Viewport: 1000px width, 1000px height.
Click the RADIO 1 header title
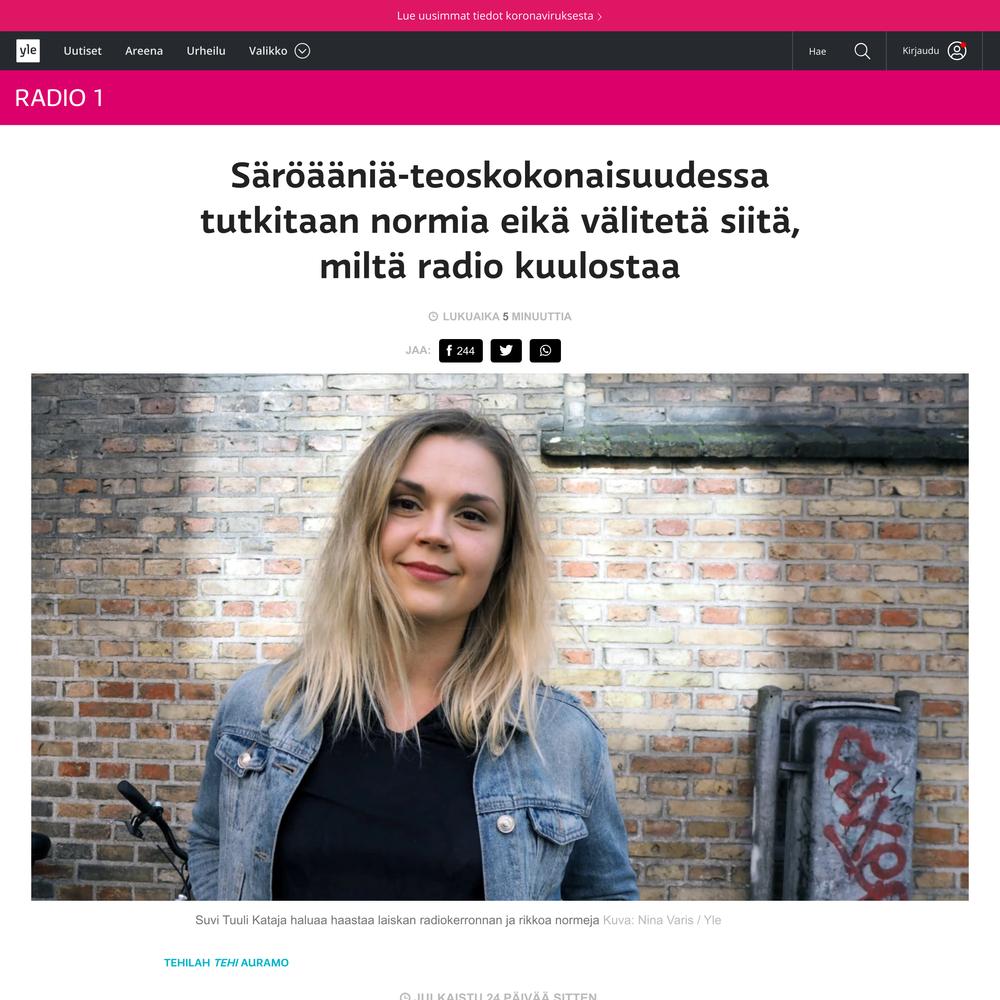59,98
